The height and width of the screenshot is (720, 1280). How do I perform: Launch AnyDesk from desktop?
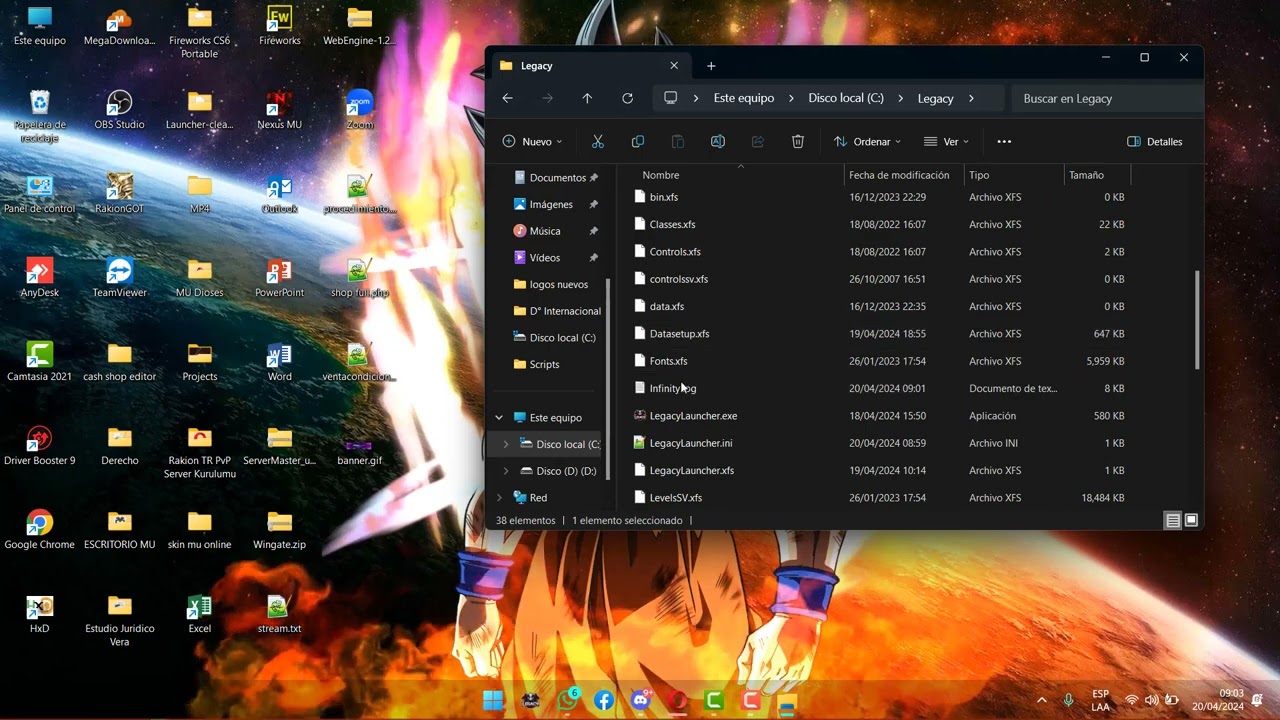coord(40,277)
